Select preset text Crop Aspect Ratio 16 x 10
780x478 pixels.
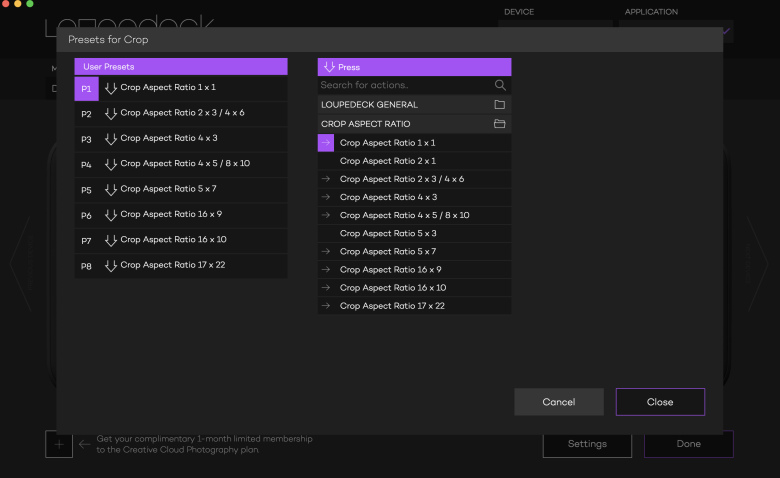(x=173, y=239)
